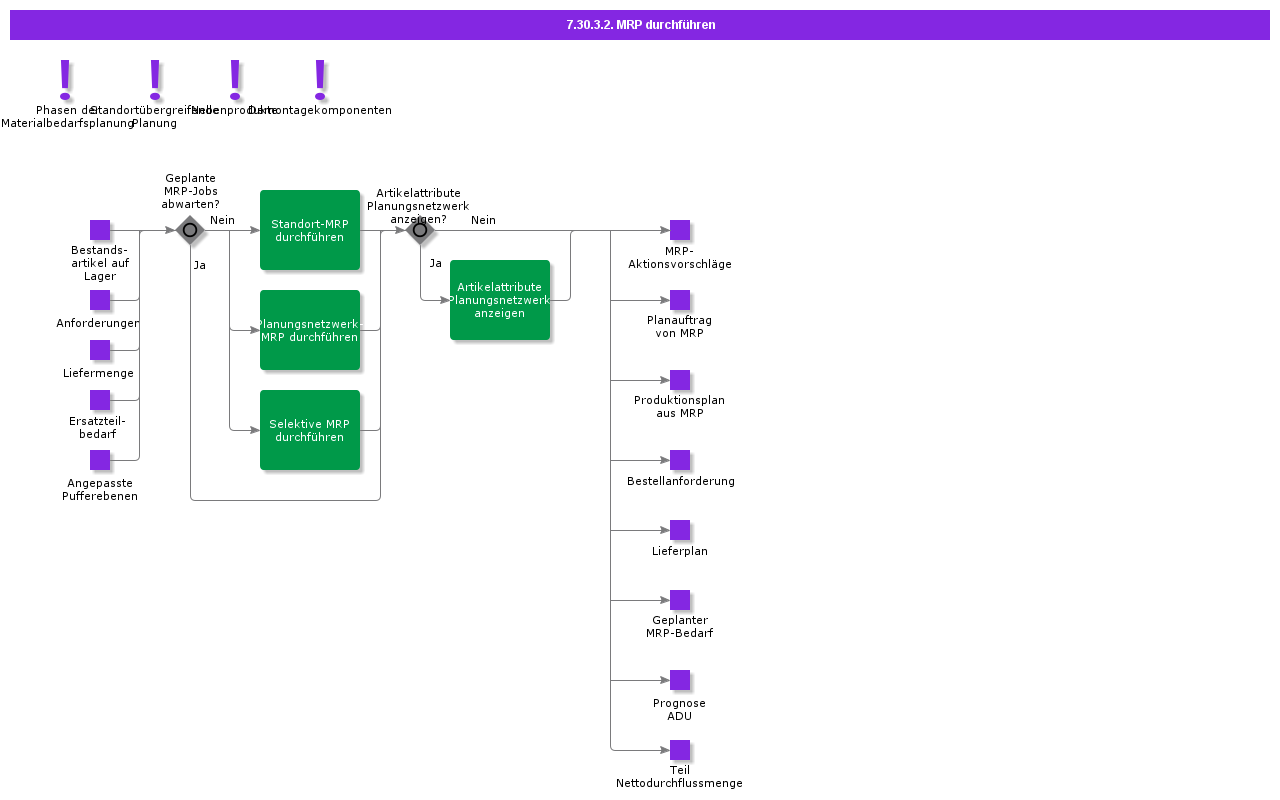Open the Standort-MRP durchführen process box
Viewport: 1280px width, 800px height.
310,230
